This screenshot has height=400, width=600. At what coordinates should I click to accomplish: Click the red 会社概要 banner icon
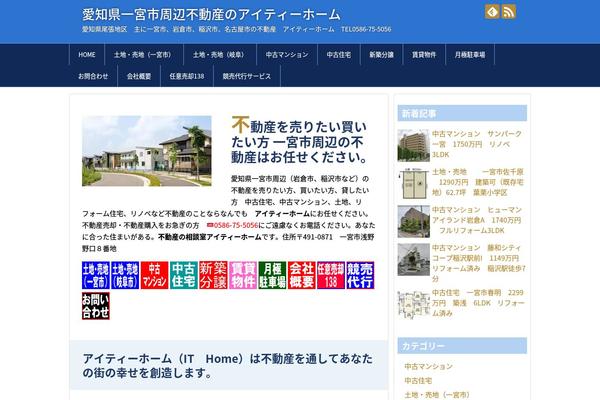[302, 275]
